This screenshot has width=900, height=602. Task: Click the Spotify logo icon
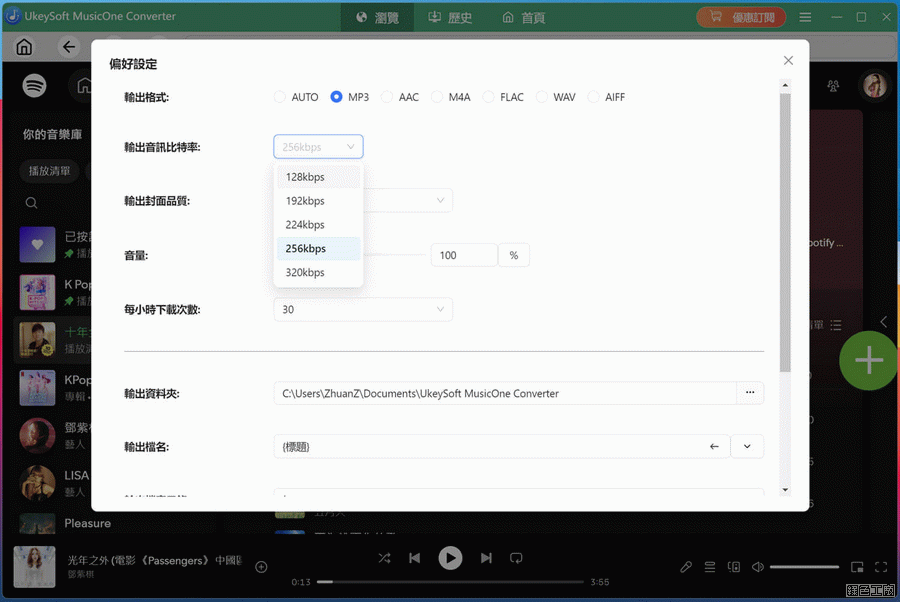35,86
